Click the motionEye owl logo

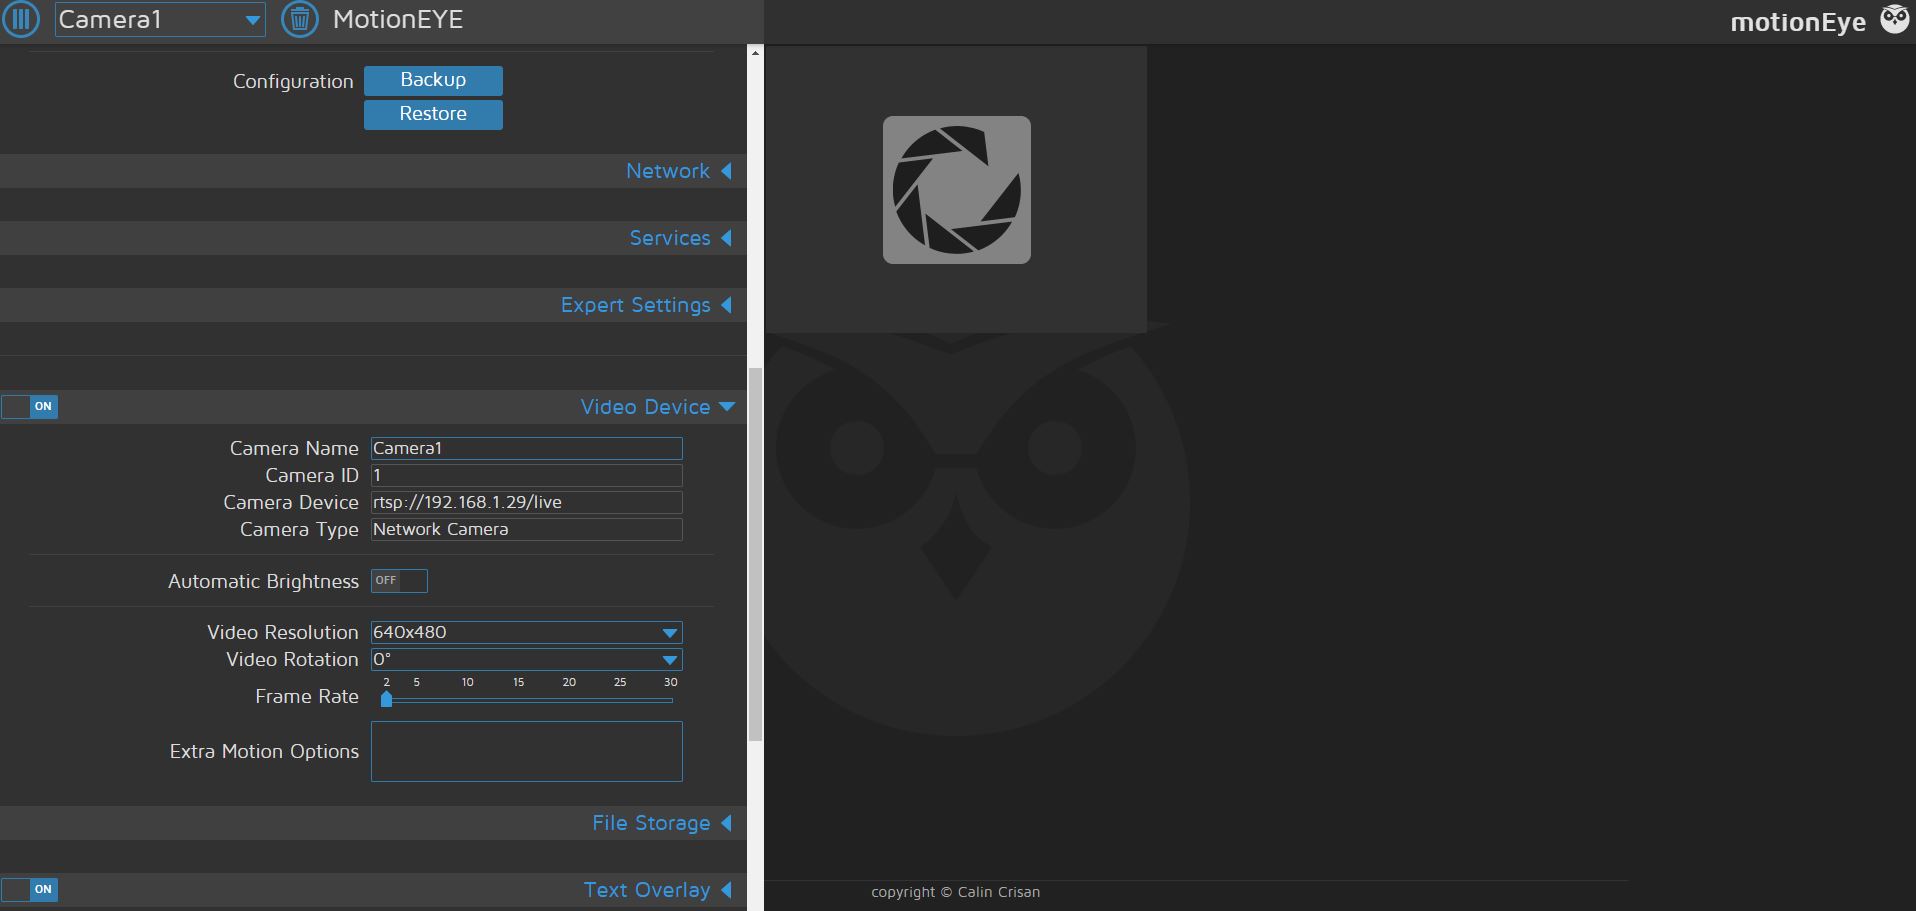(1895, 19)
